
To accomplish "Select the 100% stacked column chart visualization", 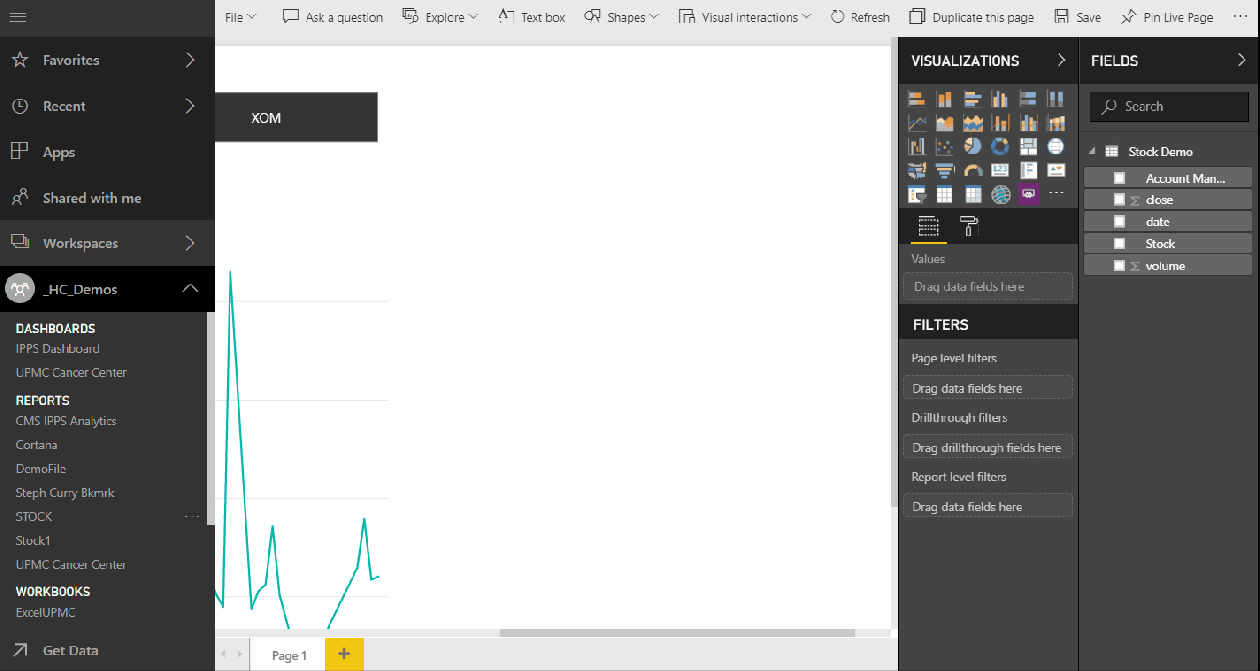I will [x=1056, y=98].
